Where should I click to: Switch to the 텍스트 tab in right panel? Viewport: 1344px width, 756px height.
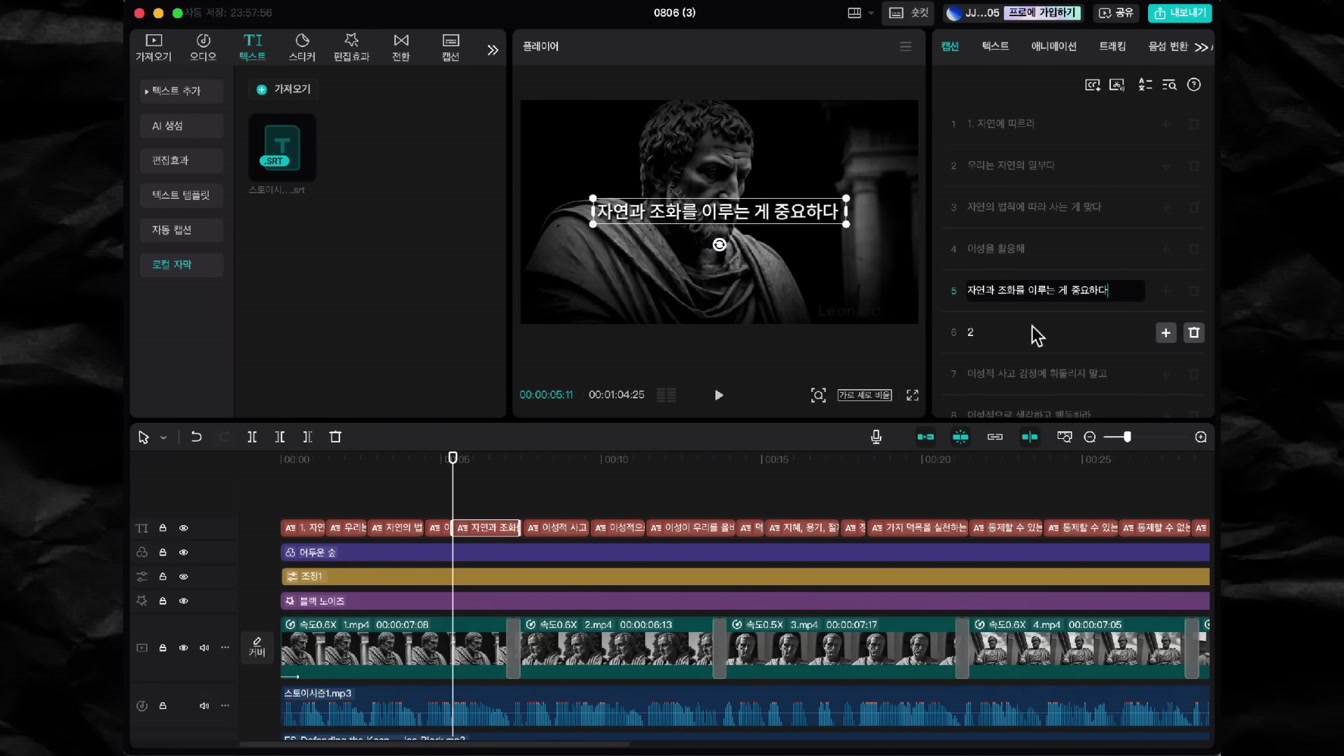tap(995, 47)
